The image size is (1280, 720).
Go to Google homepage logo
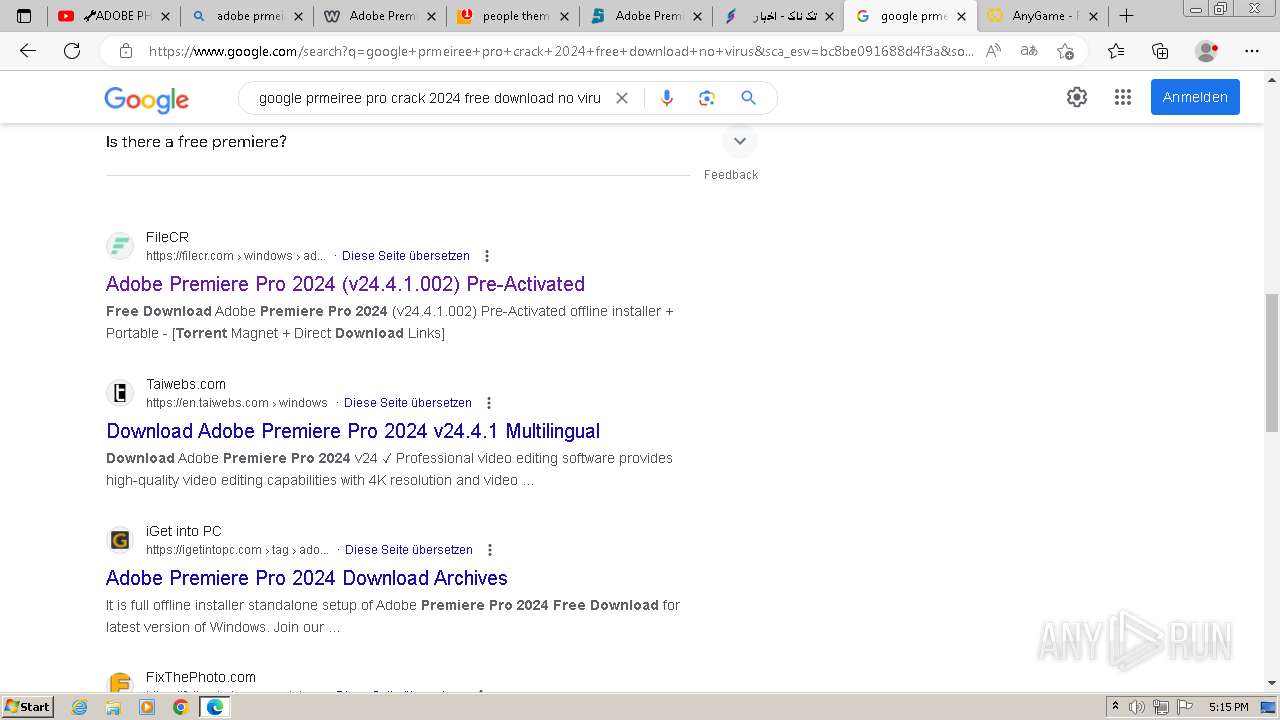147,99
